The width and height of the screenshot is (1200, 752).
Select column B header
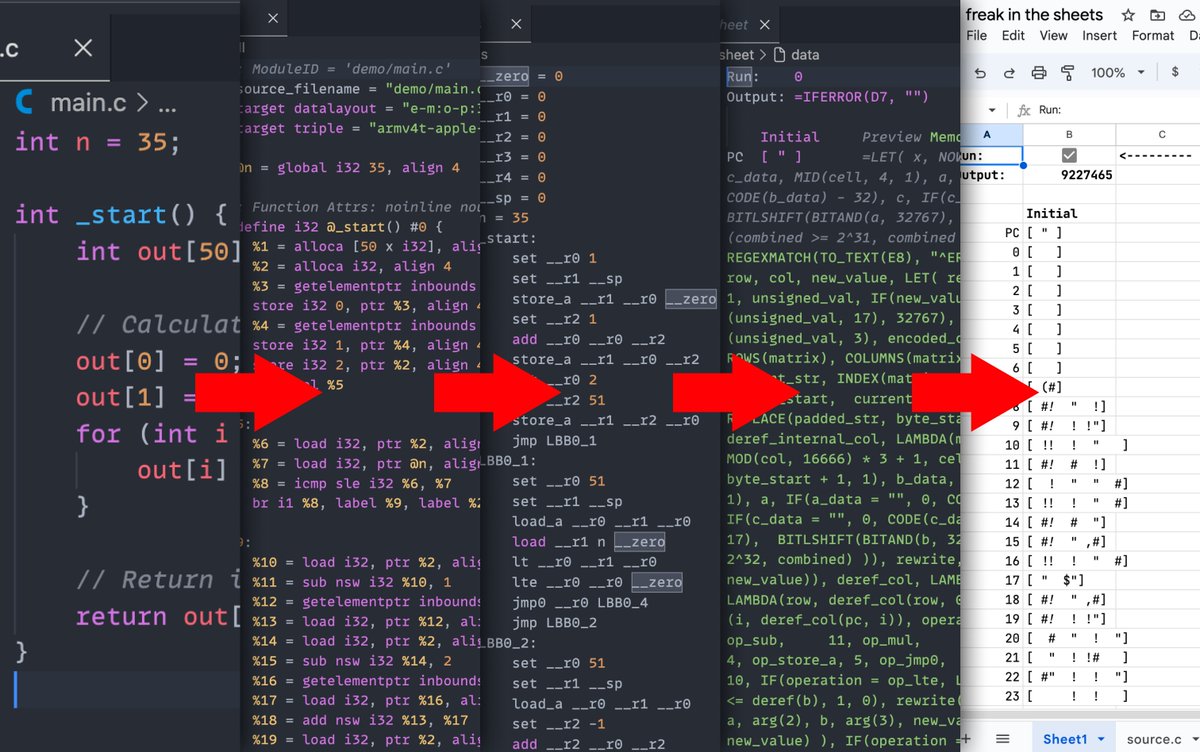(1069, 135)
